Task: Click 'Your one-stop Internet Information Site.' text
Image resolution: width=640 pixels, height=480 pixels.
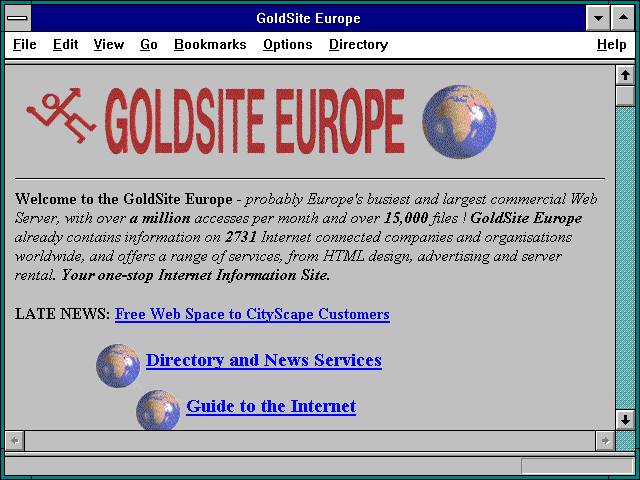Action: [196, 276]
